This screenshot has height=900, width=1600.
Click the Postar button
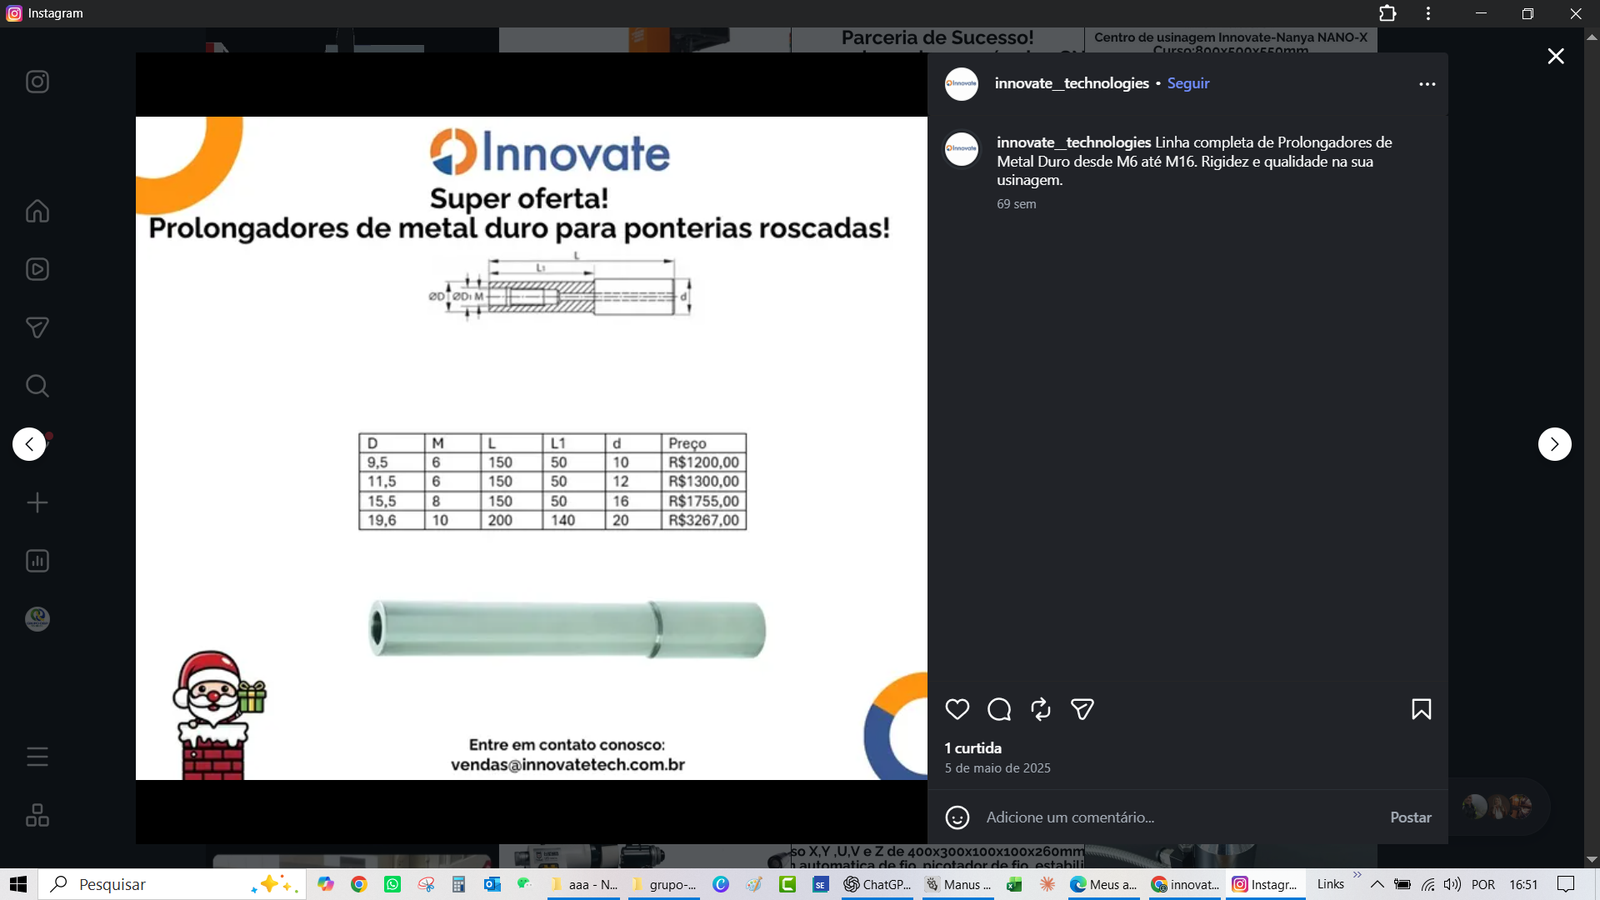tap(1411, 817)
